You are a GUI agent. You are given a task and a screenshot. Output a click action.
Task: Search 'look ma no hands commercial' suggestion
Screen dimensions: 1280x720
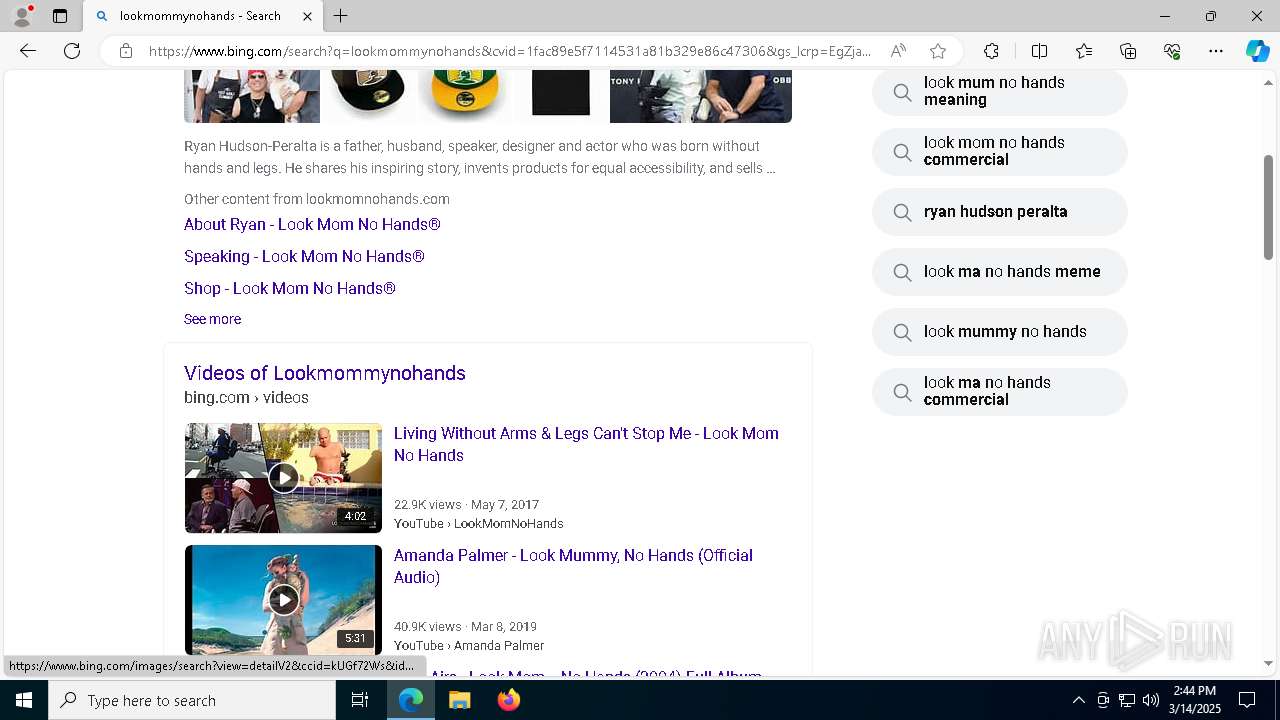(x=1000, y=392)
